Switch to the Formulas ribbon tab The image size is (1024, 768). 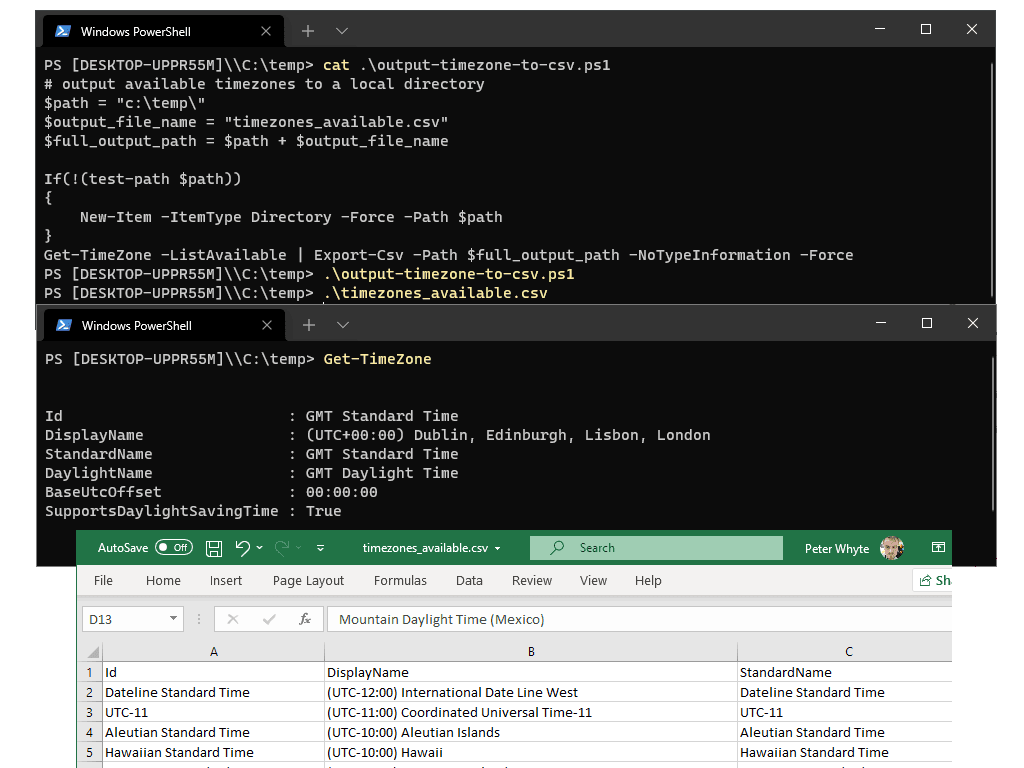coord(400,581)
